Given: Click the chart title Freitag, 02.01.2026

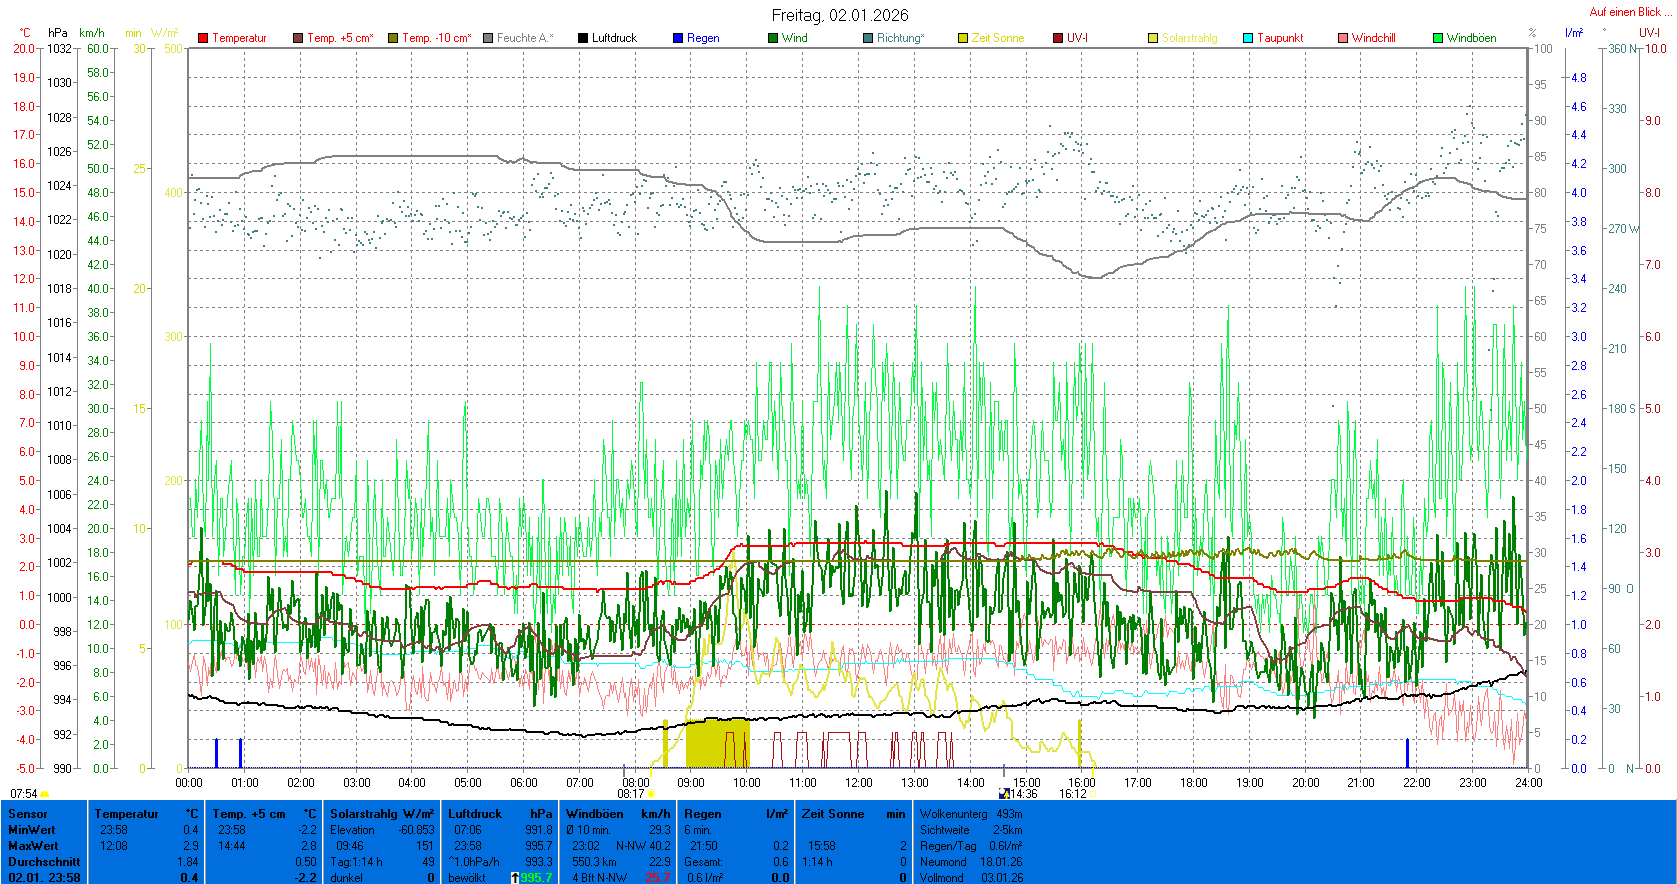Looking at the screenshot, I should pos(840,15).
